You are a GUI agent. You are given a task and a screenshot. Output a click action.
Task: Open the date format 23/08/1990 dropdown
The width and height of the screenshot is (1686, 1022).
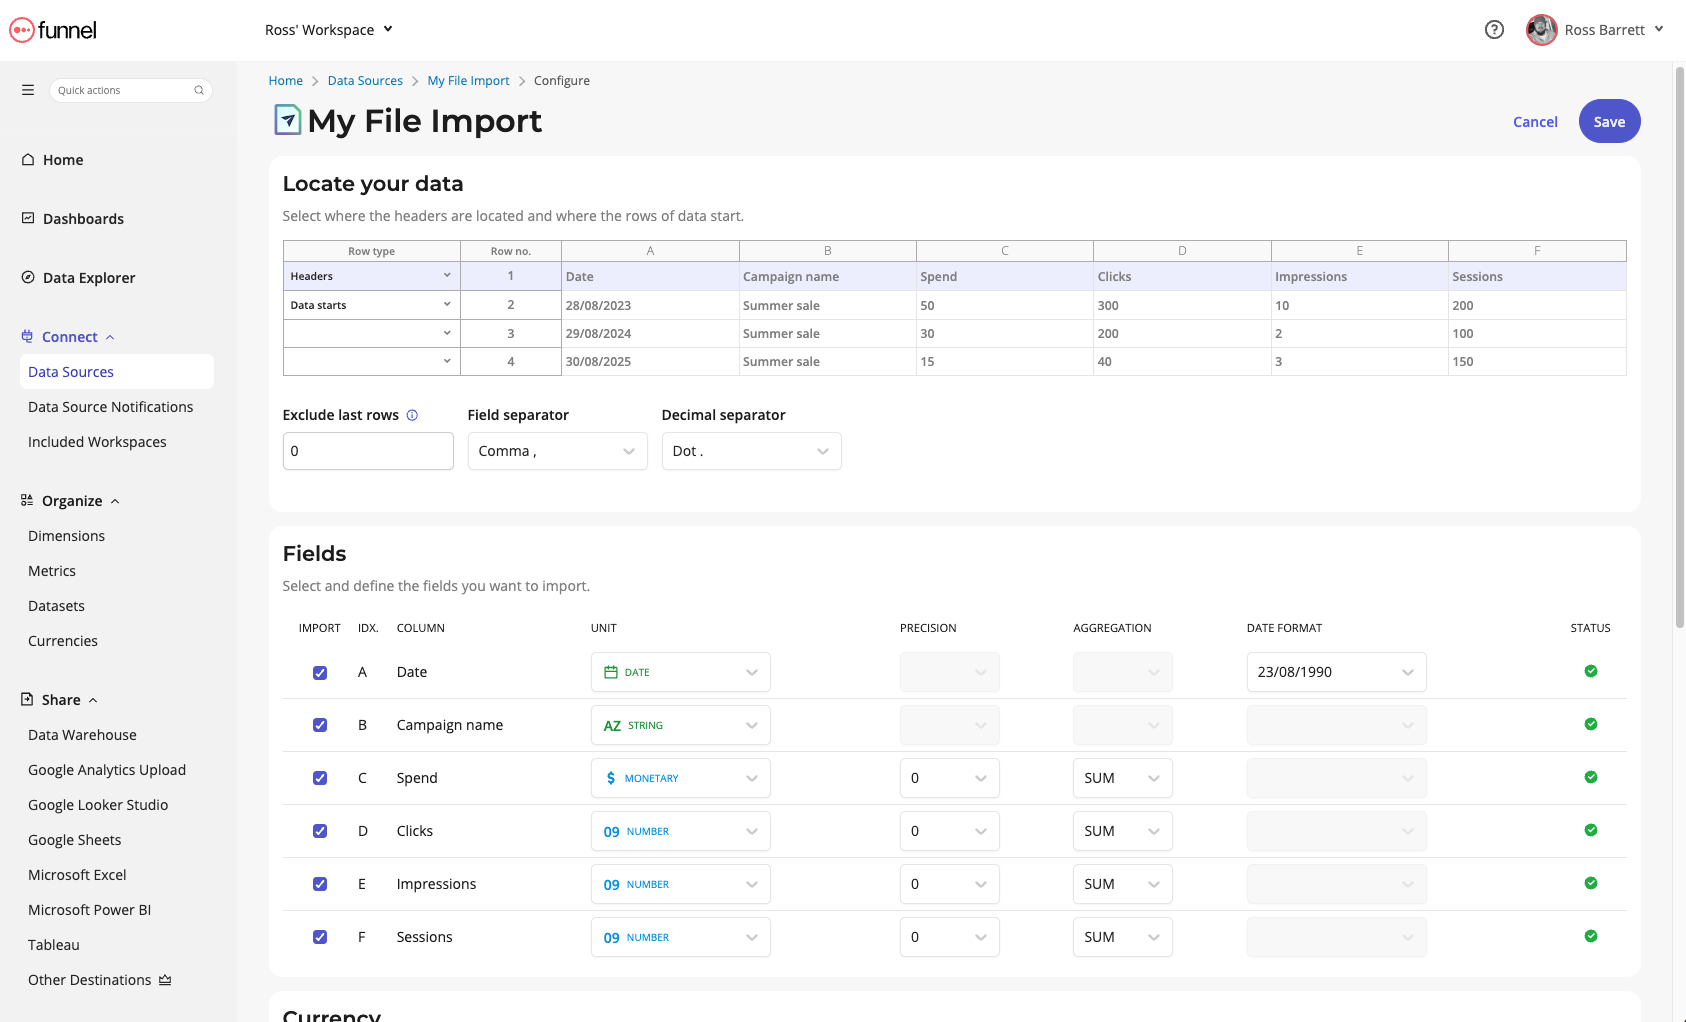pos(1336,672)
